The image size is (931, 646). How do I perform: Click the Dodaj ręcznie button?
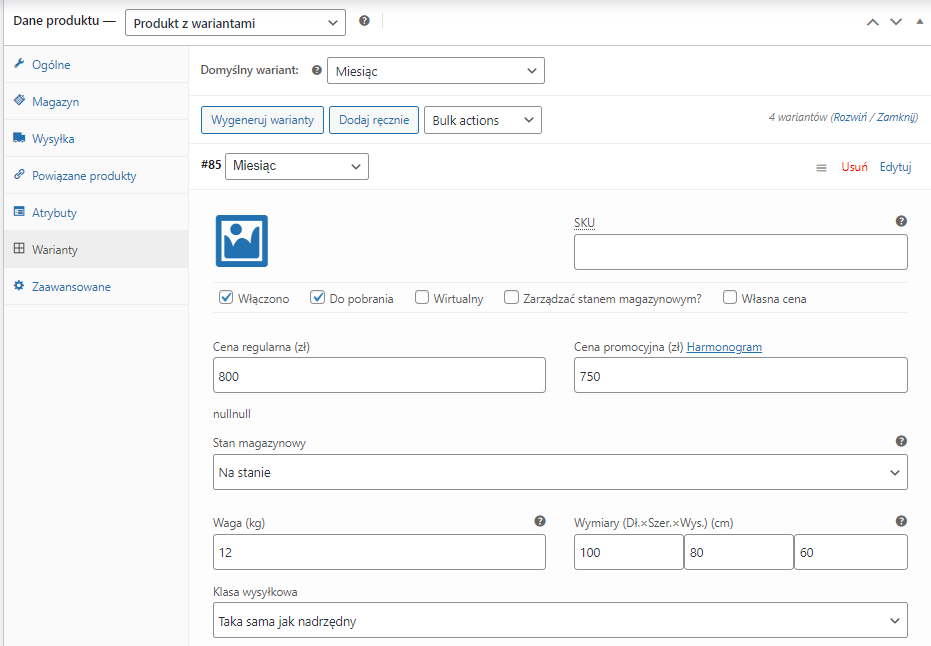pos(374,120)
